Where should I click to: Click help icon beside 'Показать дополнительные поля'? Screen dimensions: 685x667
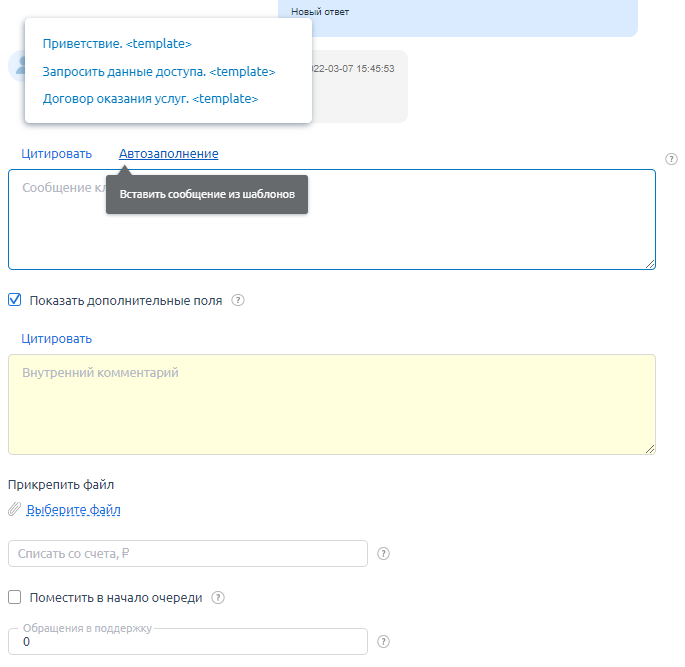[x=238, y=300]
